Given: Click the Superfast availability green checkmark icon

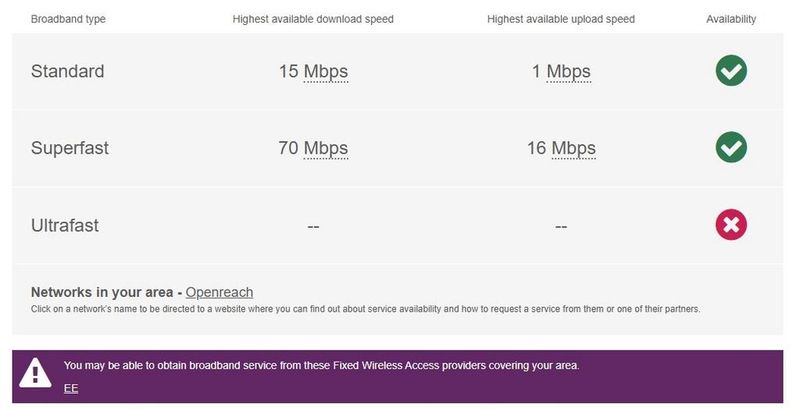Looking at the screenshot, I should (x=731, y=148).
